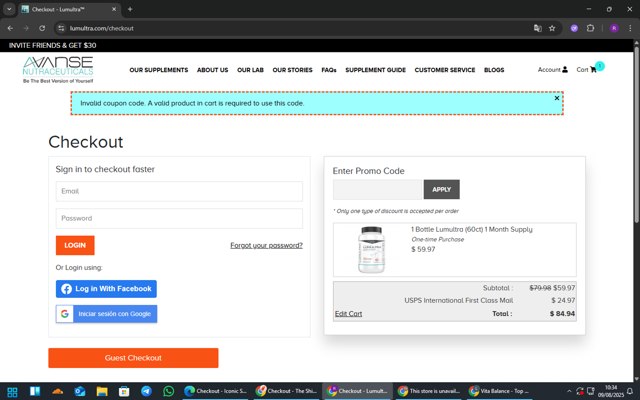Dismiss the invalid coupon code alert
This screenshot has height=400, width=640.
pyautogui.click(x=557, y=98)
